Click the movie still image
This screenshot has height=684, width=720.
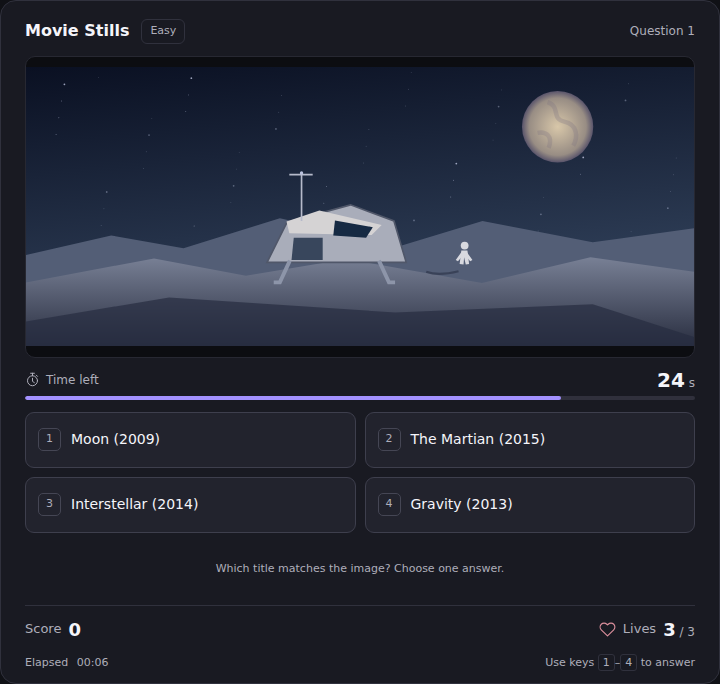[360, 207]
